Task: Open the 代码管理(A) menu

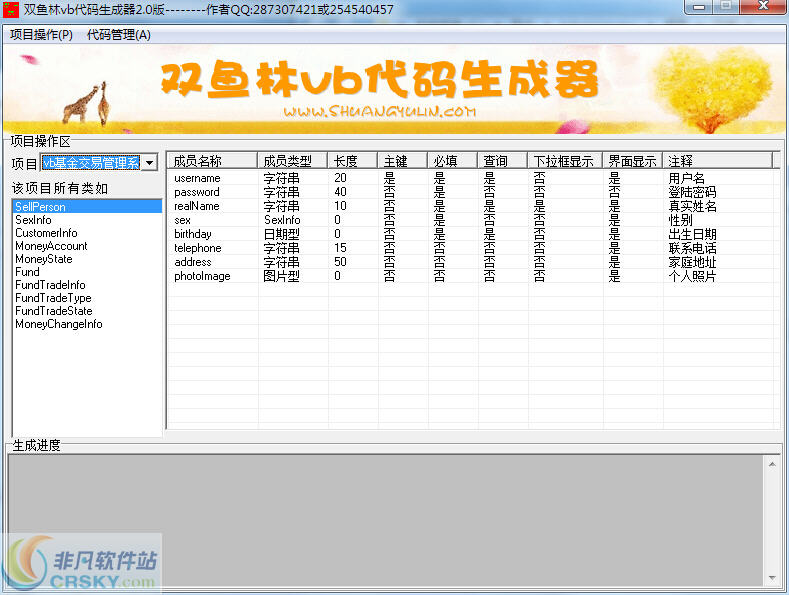Action: pos(118,35)
